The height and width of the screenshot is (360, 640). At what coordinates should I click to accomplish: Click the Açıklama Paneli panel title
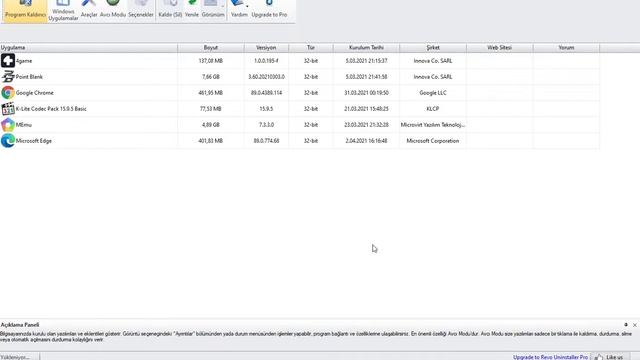tap(20, 325)
